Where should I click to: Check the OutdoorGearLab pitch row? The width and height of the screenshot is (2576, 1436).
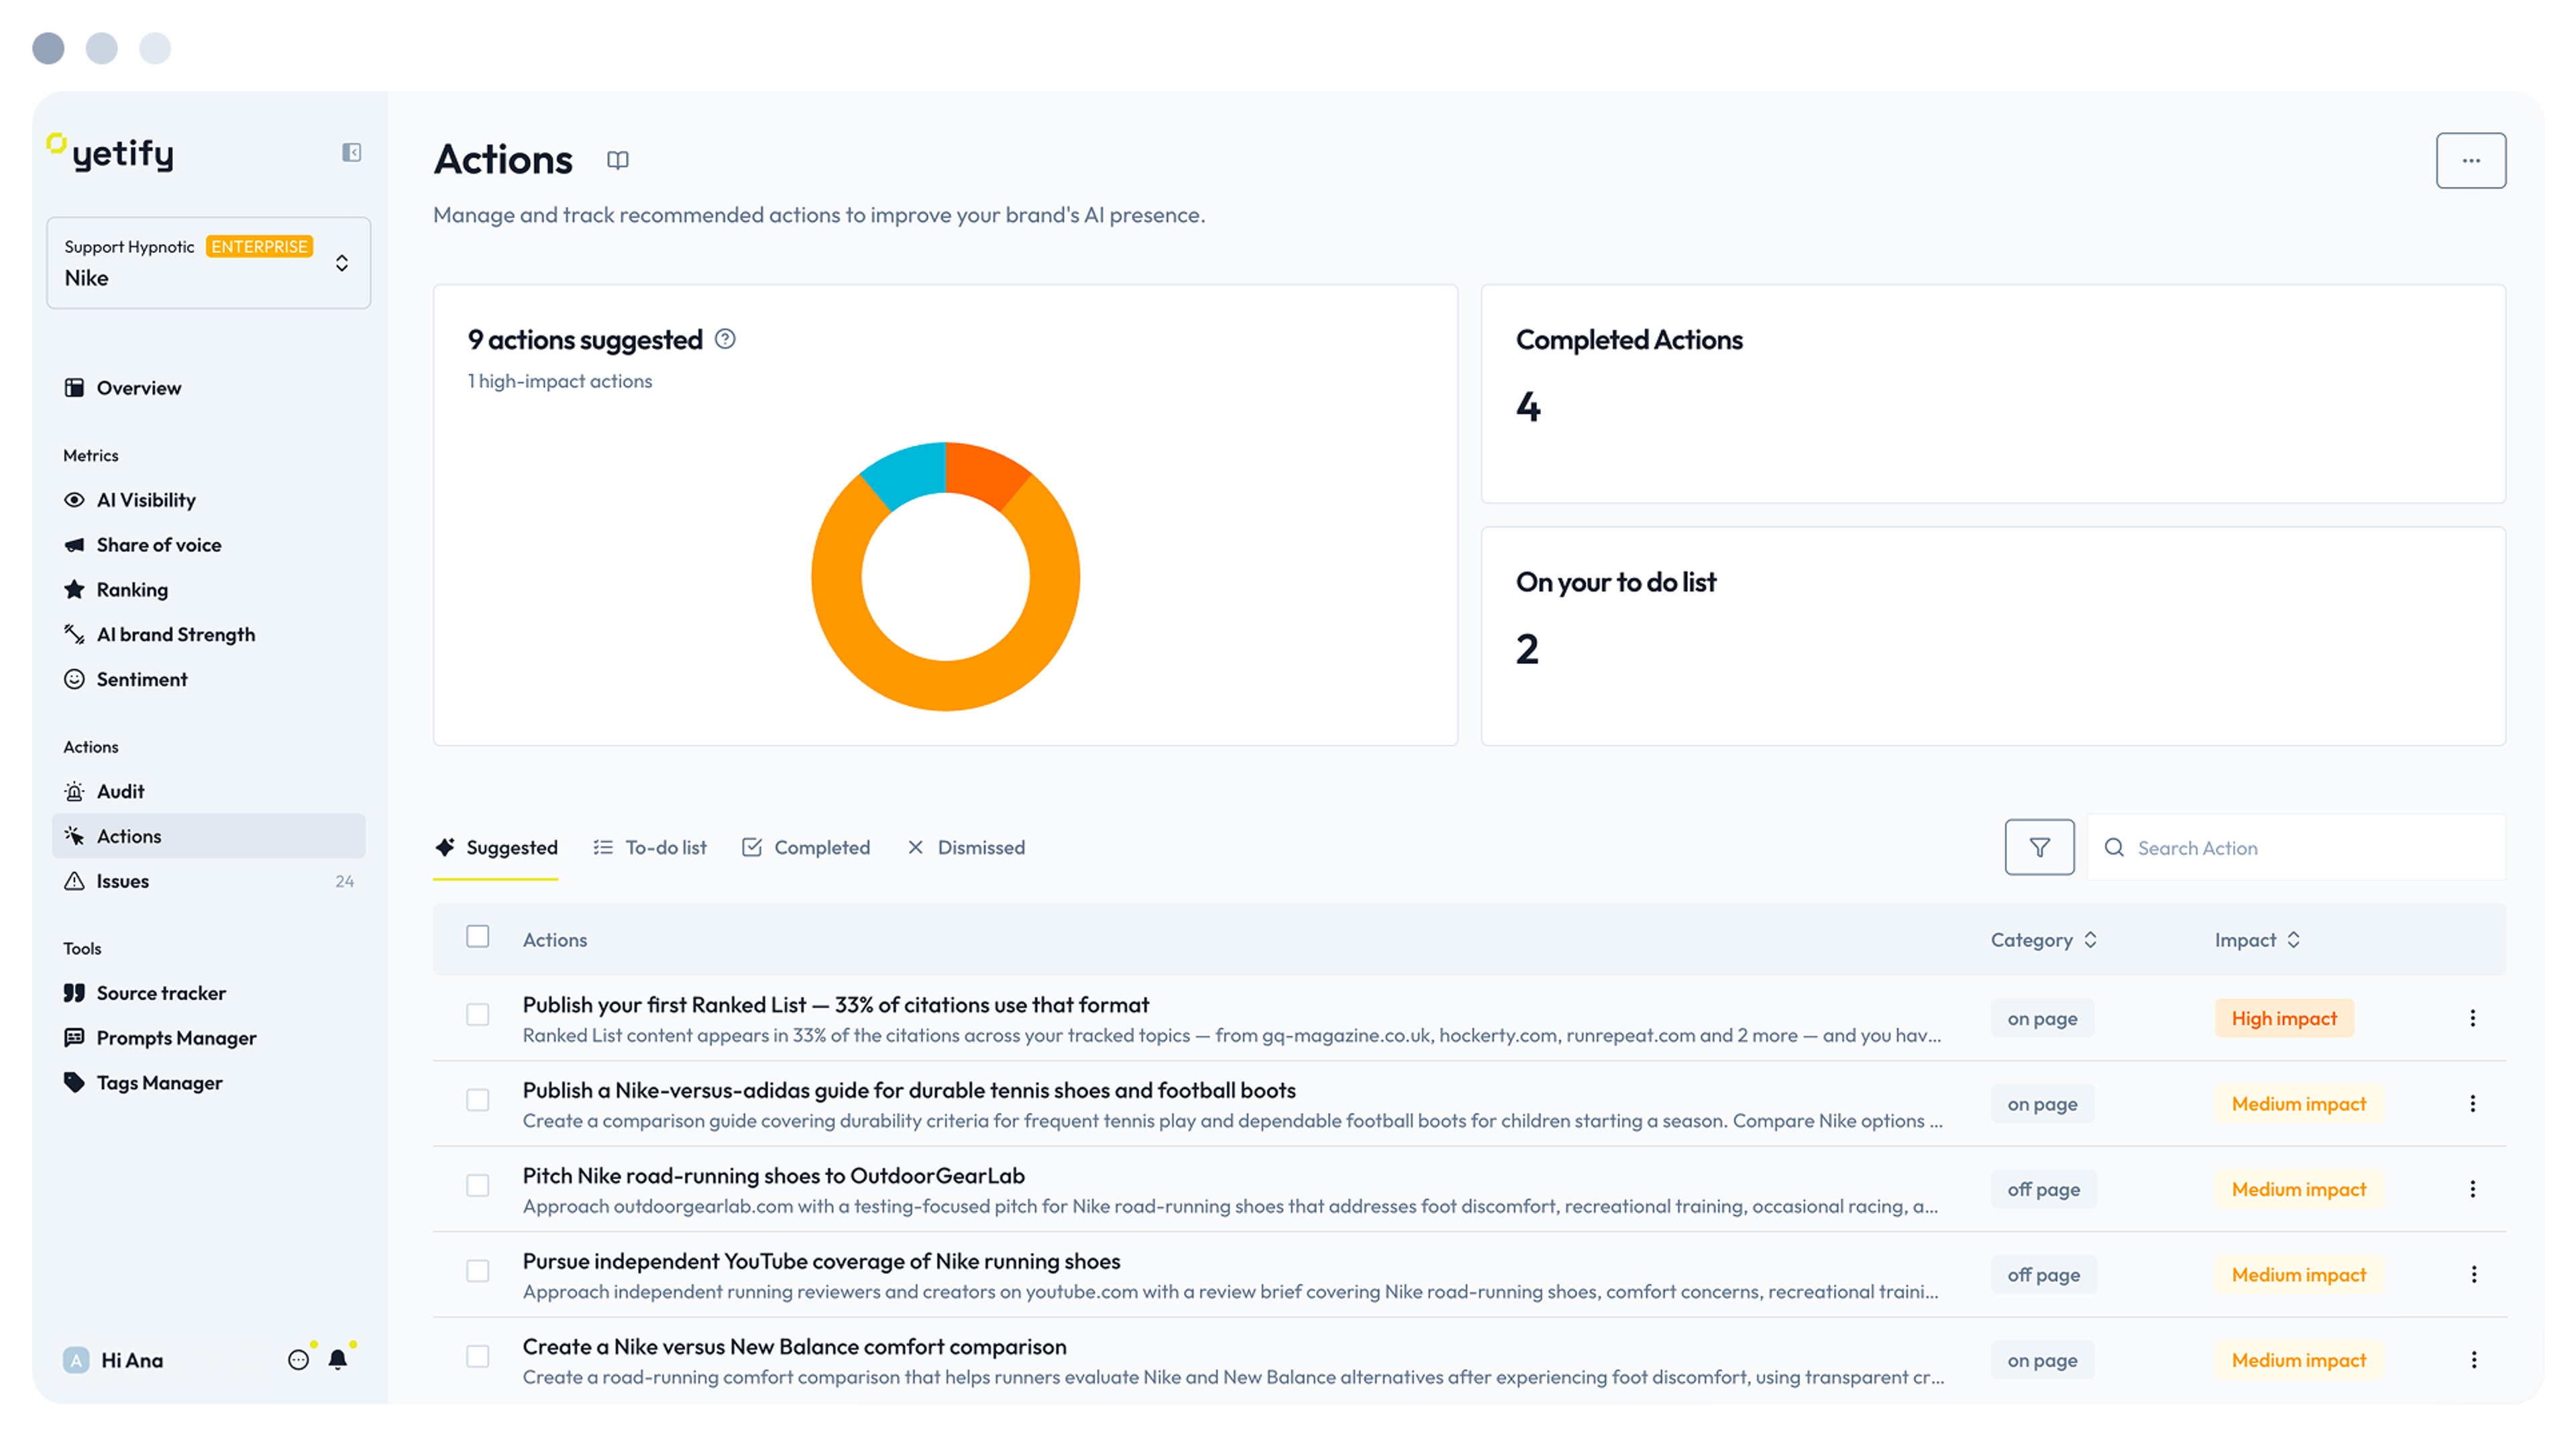(x=478, y=1186)
